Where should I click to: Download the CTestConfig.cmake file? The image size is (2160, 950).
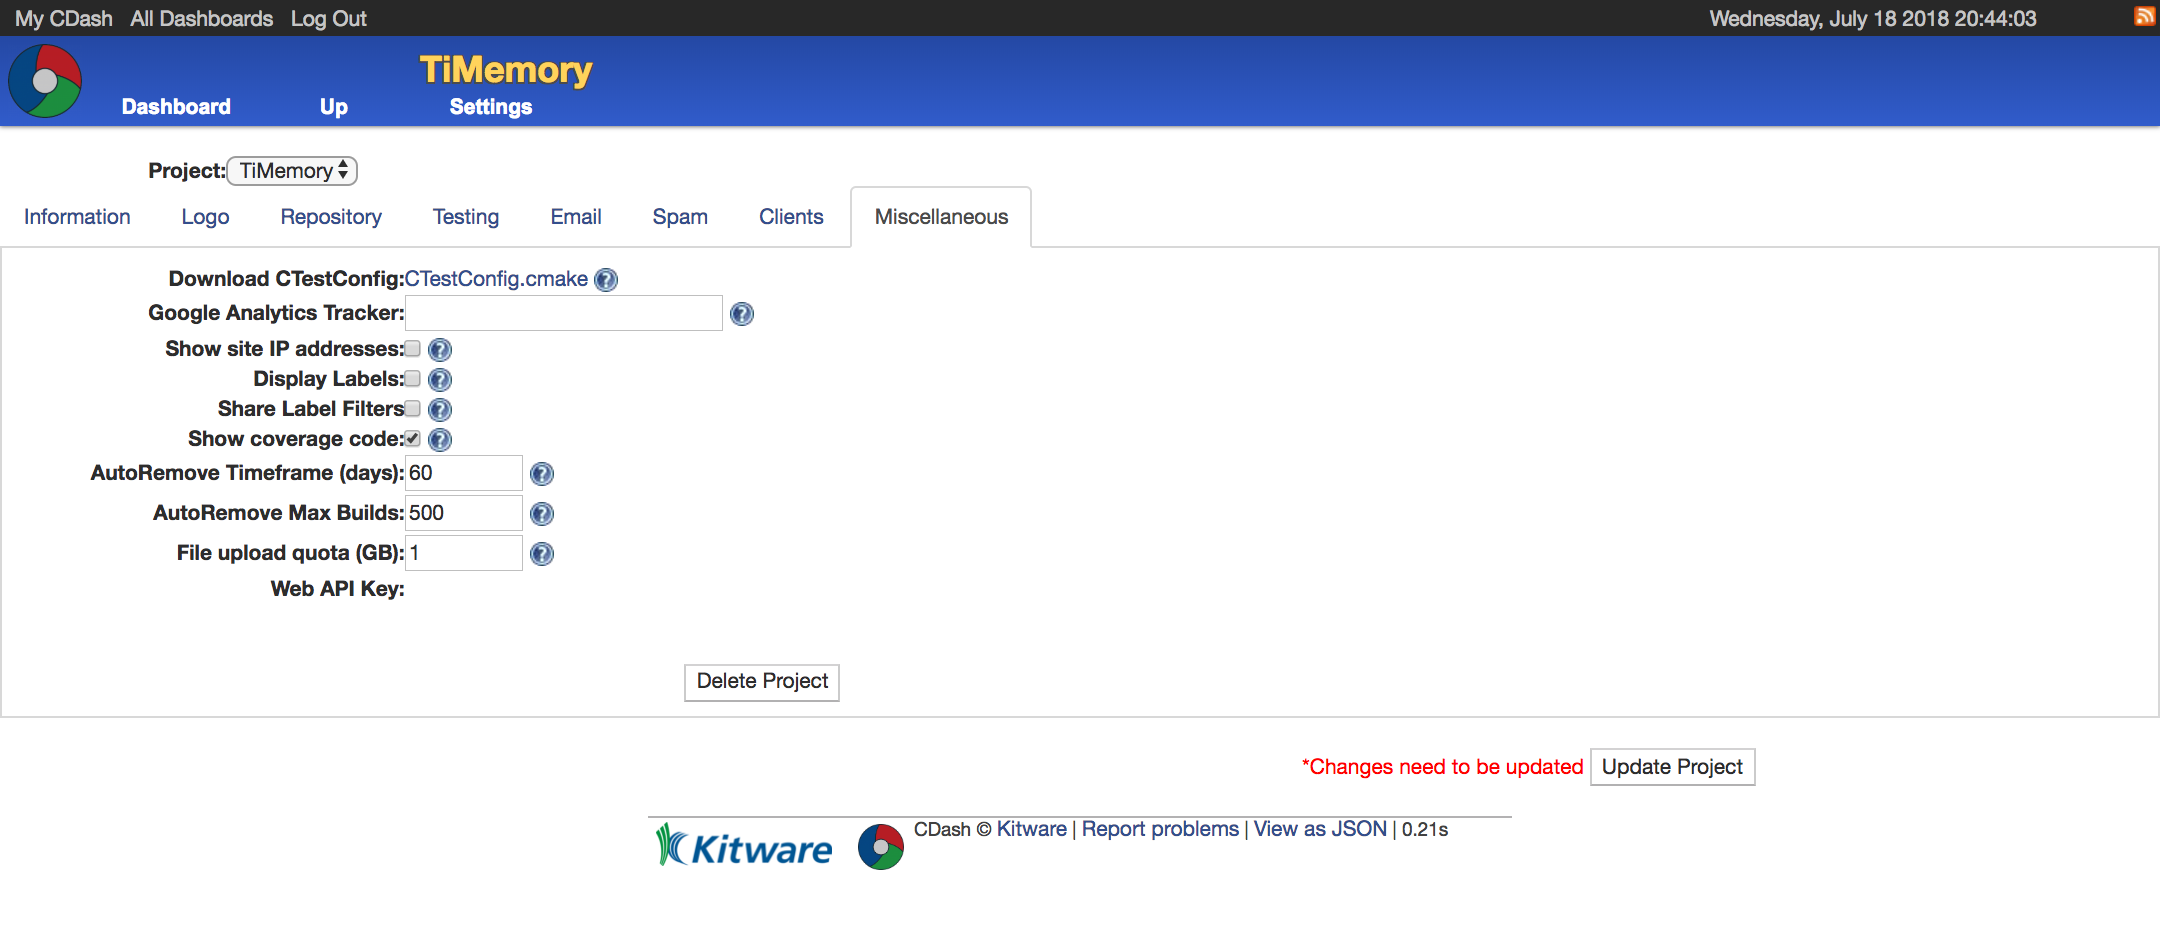496,279
